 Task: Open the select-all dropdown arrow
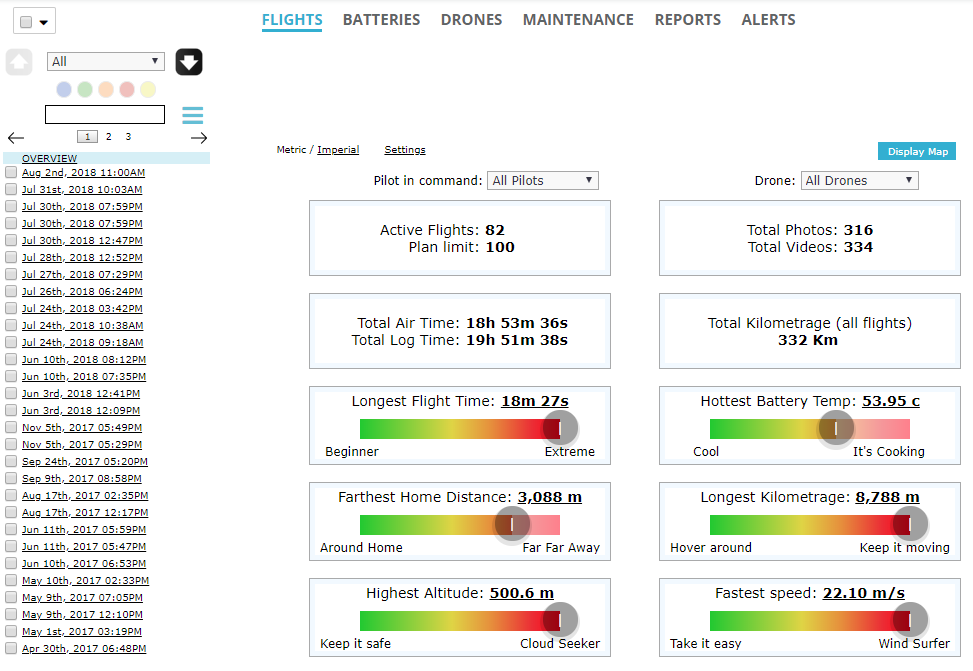tap(43, 22)
